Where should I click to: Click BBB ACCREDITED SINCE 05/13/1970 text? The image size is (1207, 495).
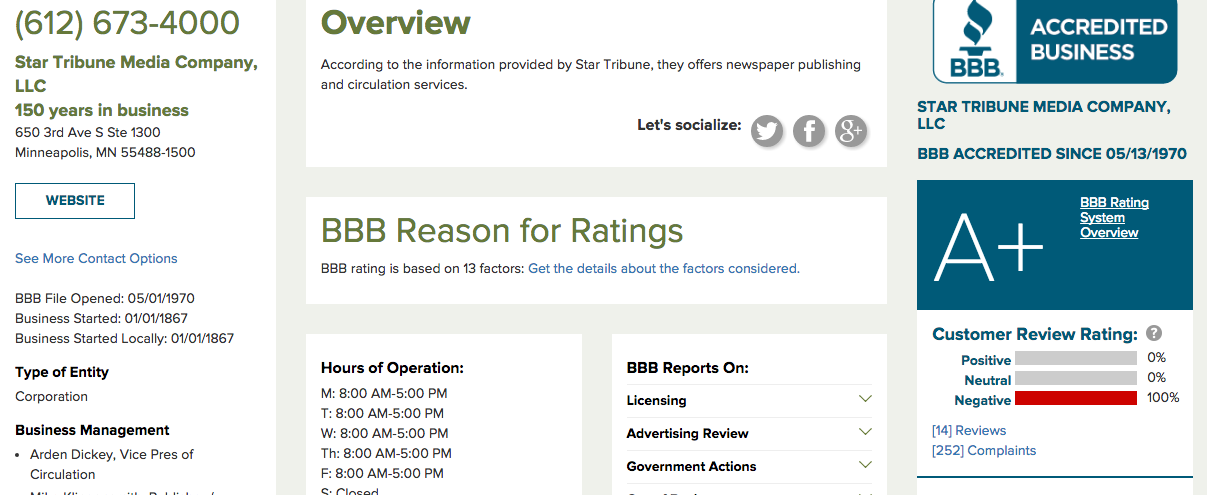(1052, 154)
